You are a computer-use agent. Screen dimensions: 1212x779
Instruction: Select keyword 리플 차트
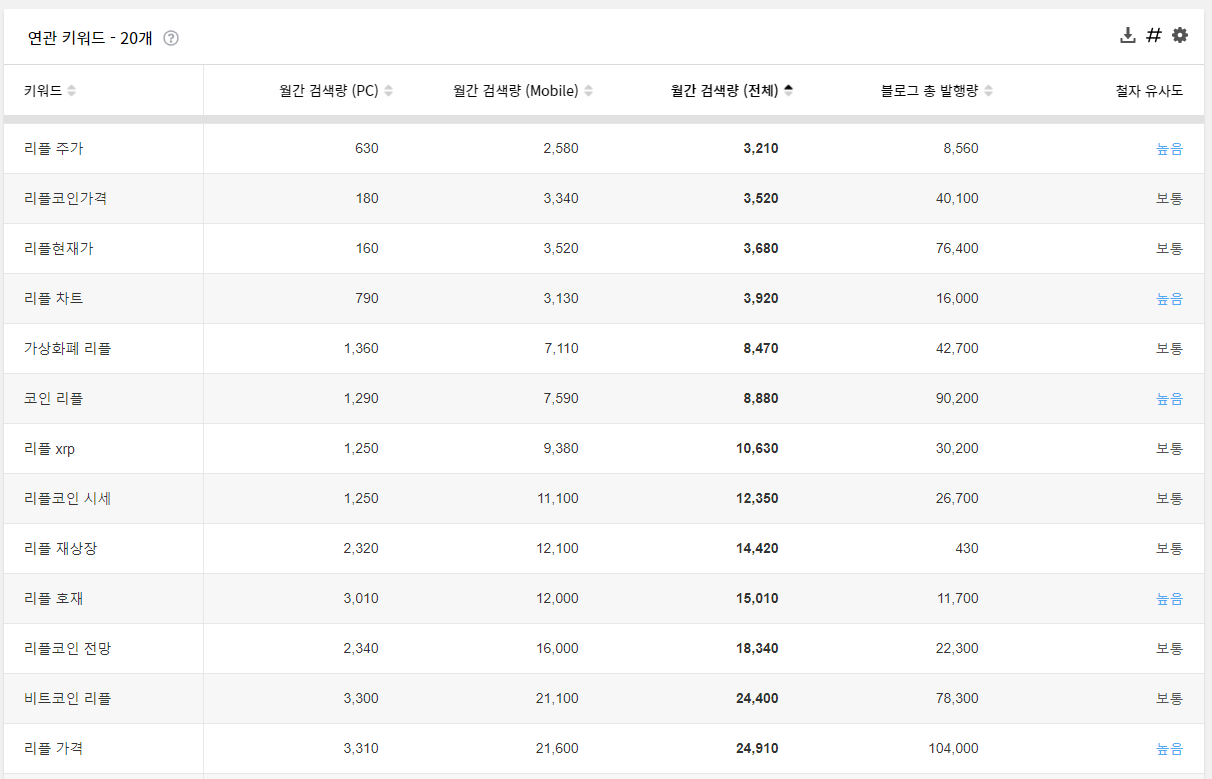pos(54,299)
